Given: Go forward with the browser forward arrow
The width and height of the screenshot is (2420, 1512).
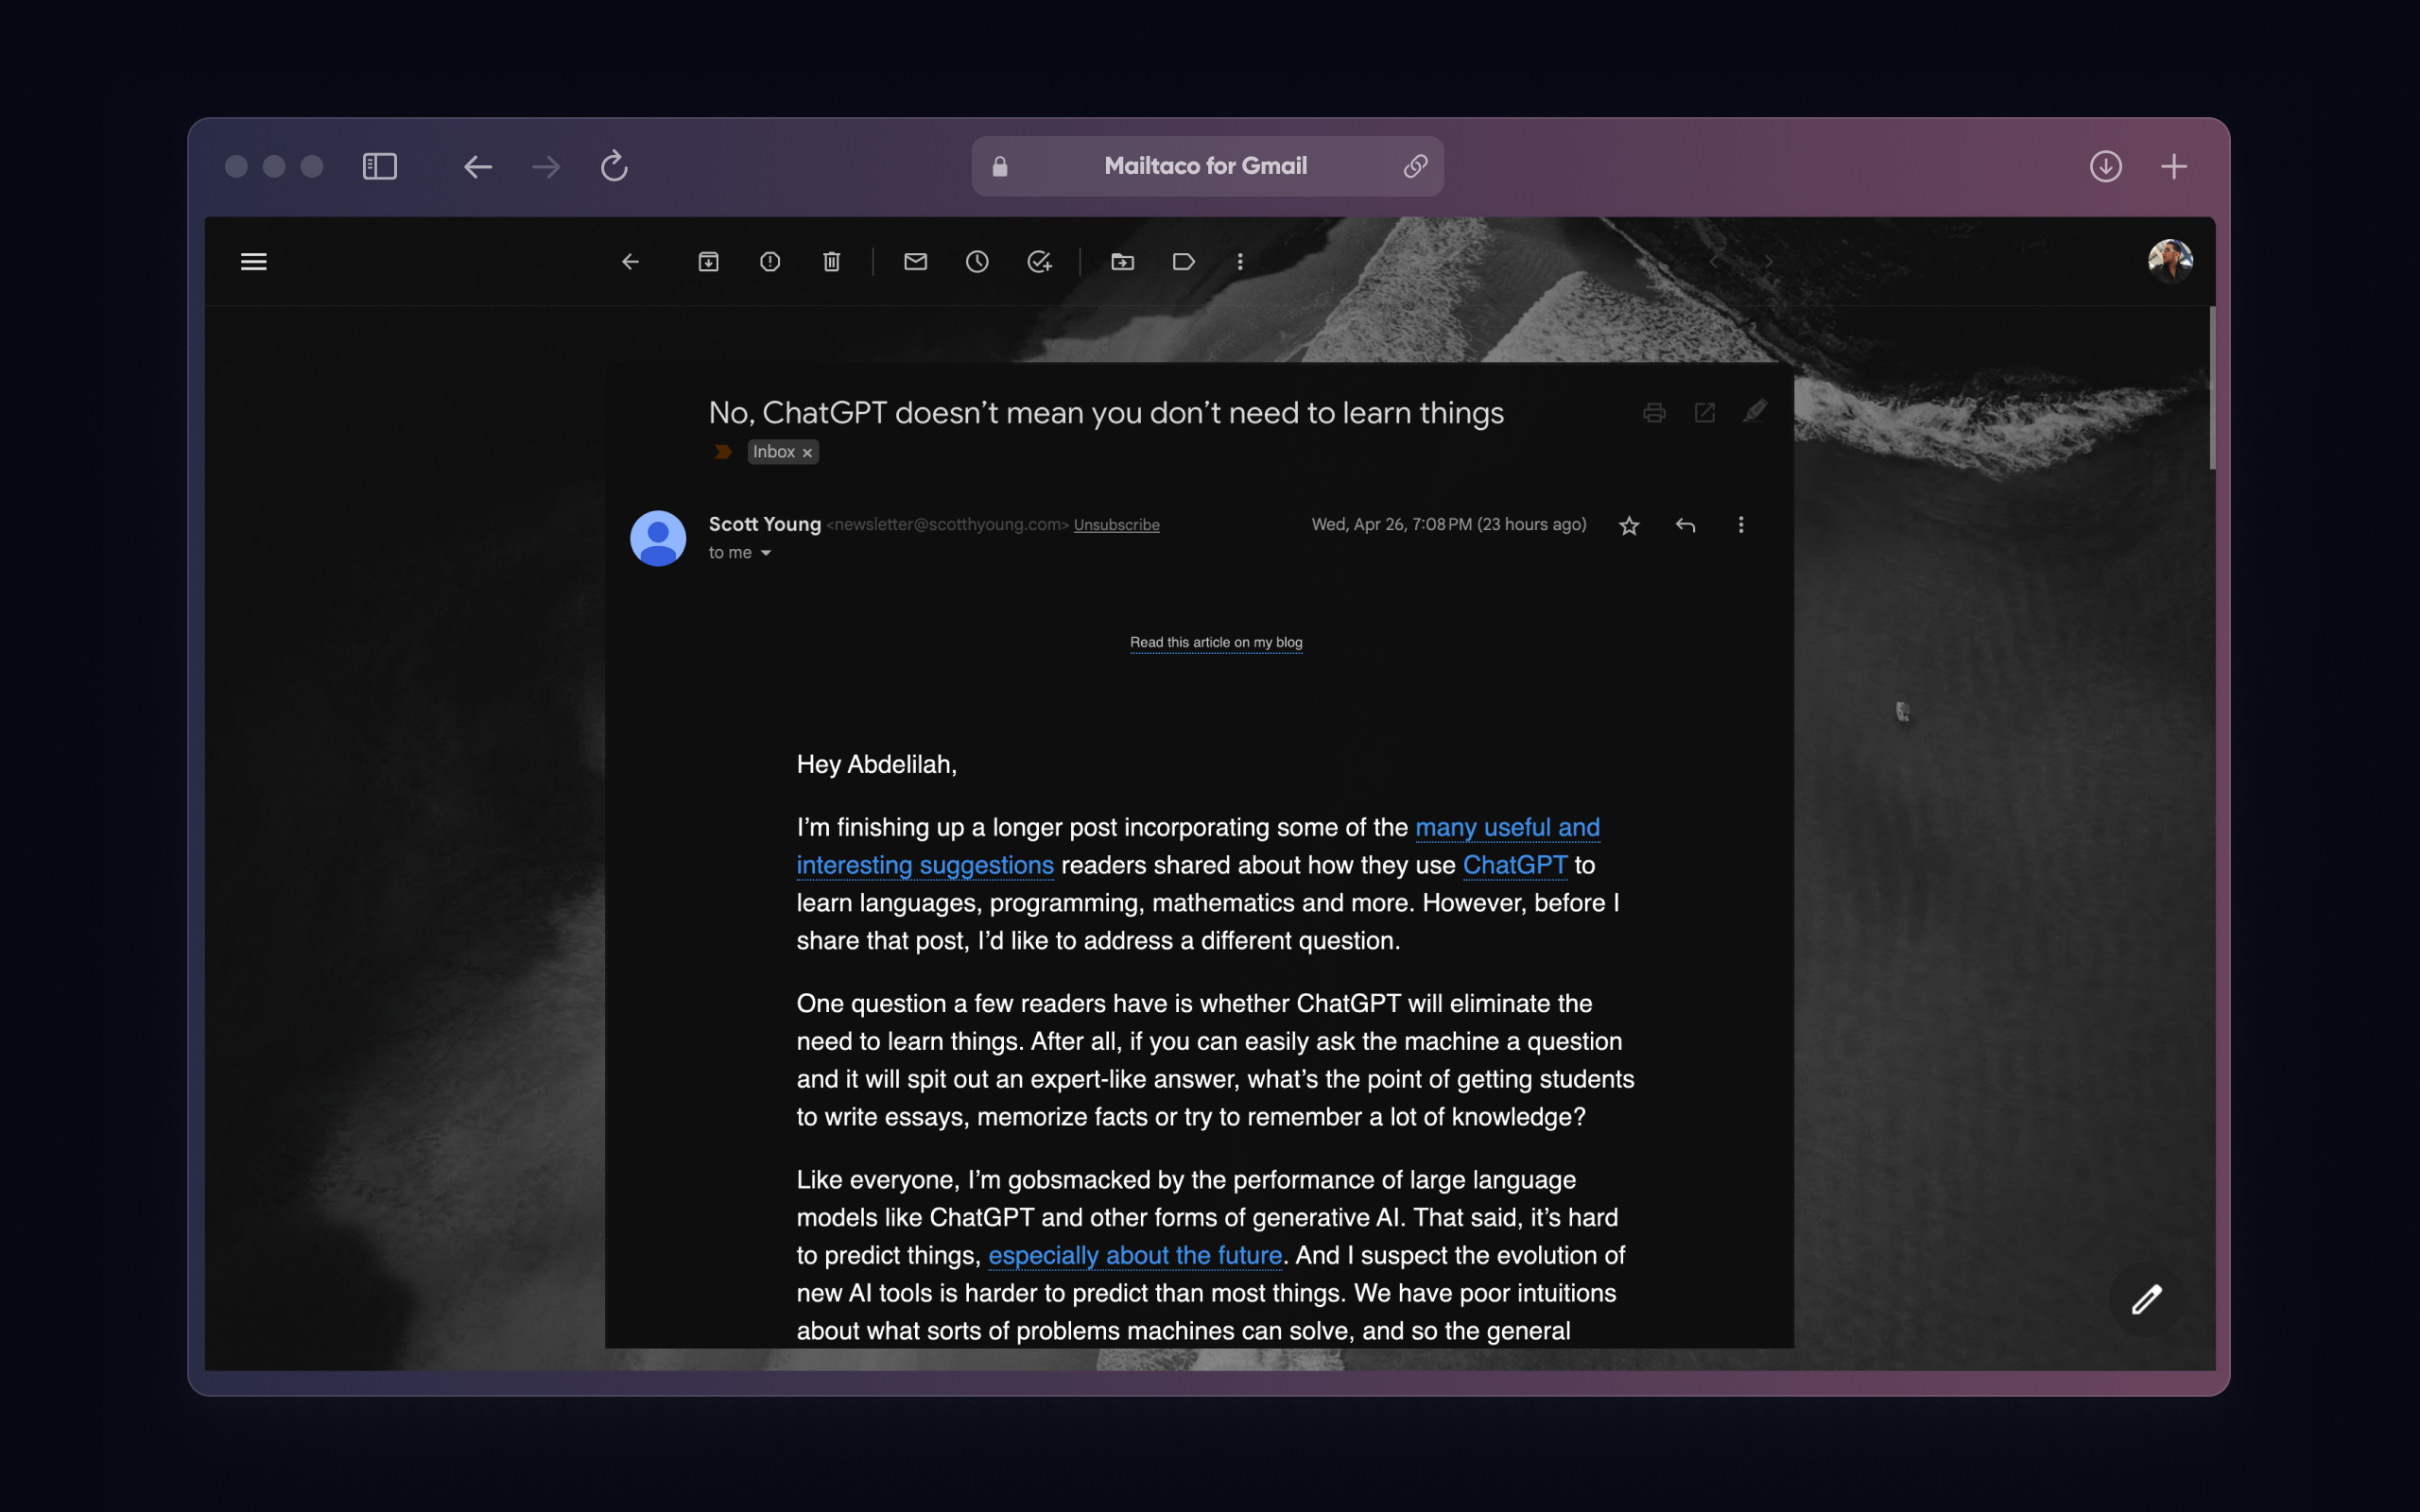Looking at the screenshot, I should point(546,166).
